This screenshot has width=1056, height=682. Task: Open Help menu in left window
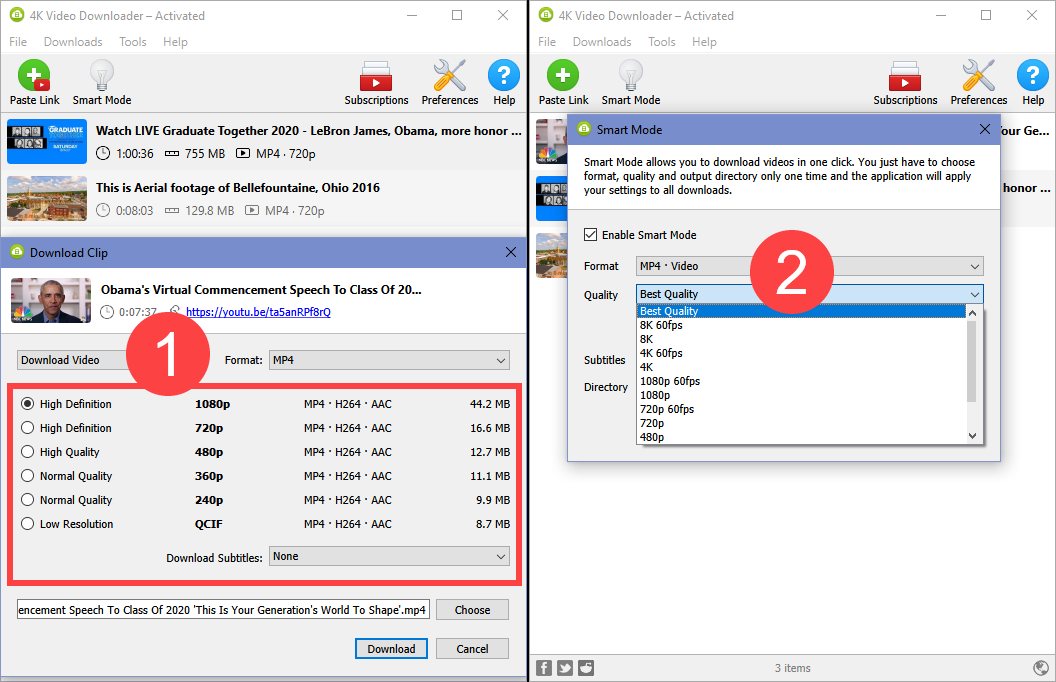pos(175,42)
